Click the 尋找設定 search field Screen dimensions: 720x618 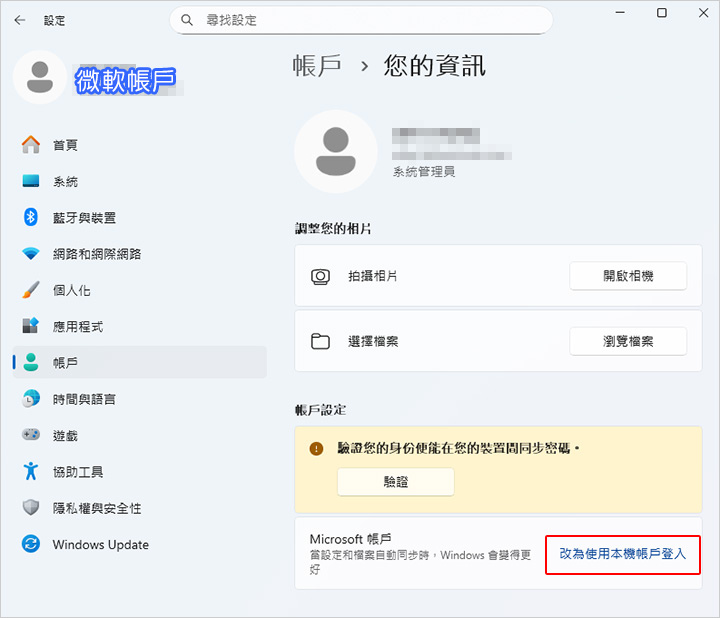[x=361, y=20]
